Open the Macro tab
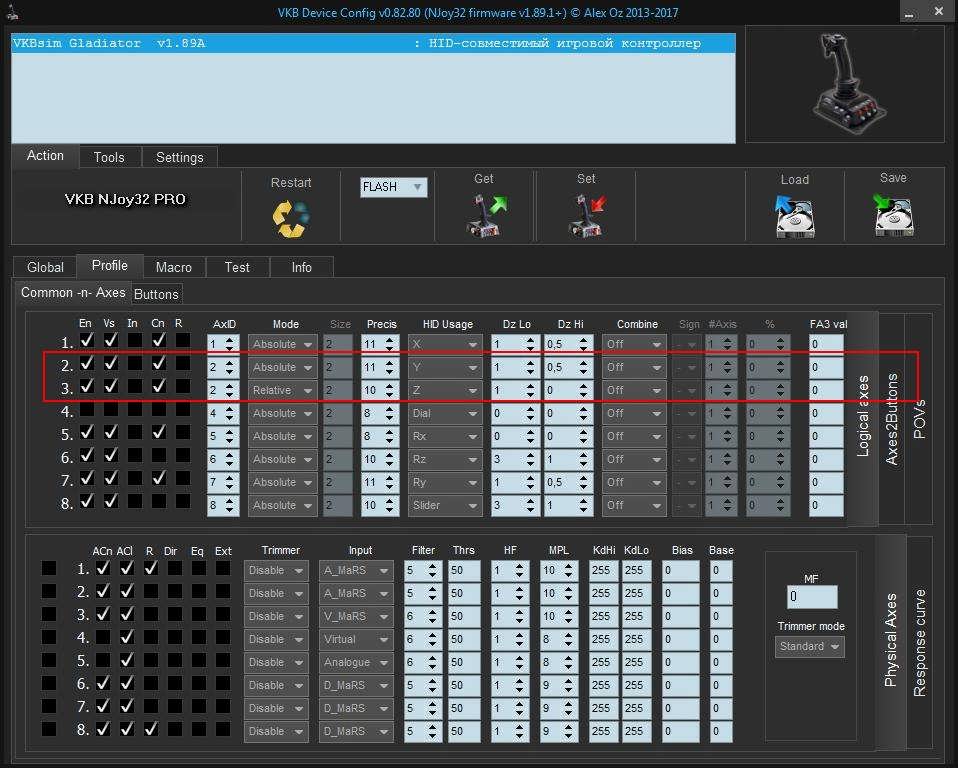This screenshot has height=768, width=958. click(174, 267)
